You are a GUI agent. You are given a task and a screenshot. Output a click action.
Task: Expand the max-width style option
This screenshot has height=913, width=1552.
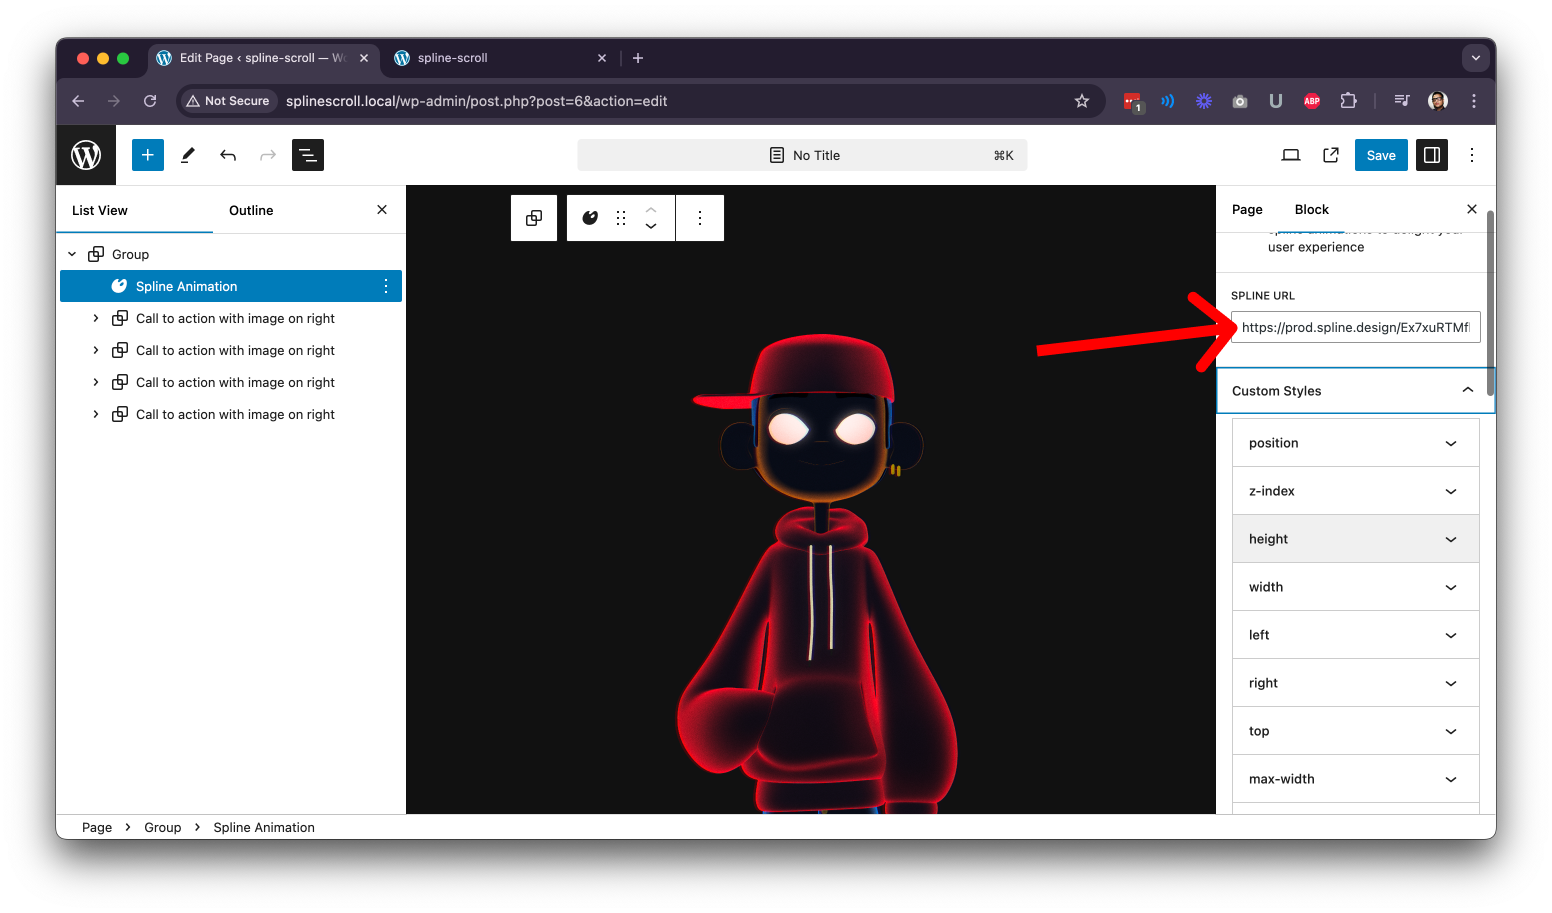pyautogui.click(x=1356, y=779)
